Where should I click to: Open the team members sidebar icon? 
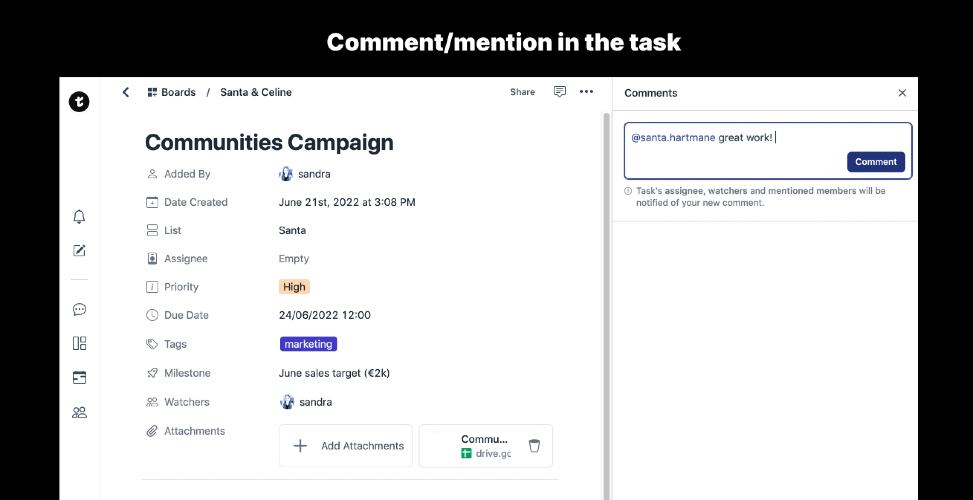point(80,412)
